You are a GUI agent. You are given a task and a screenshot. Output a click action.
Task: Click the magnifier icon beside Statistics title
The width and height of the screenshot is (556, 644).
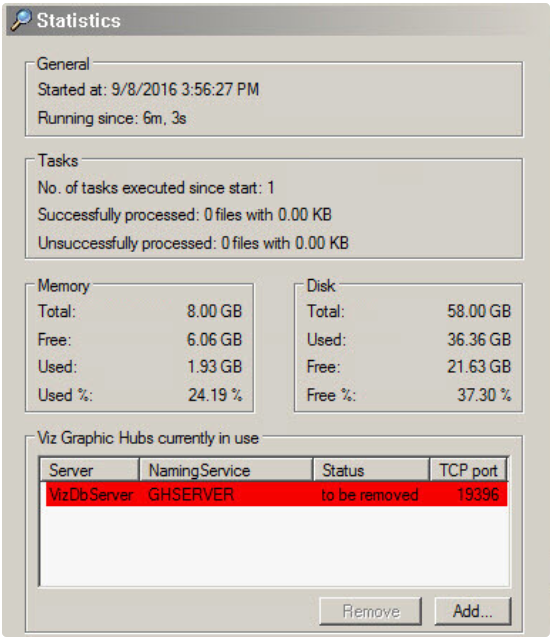point(21,20)
